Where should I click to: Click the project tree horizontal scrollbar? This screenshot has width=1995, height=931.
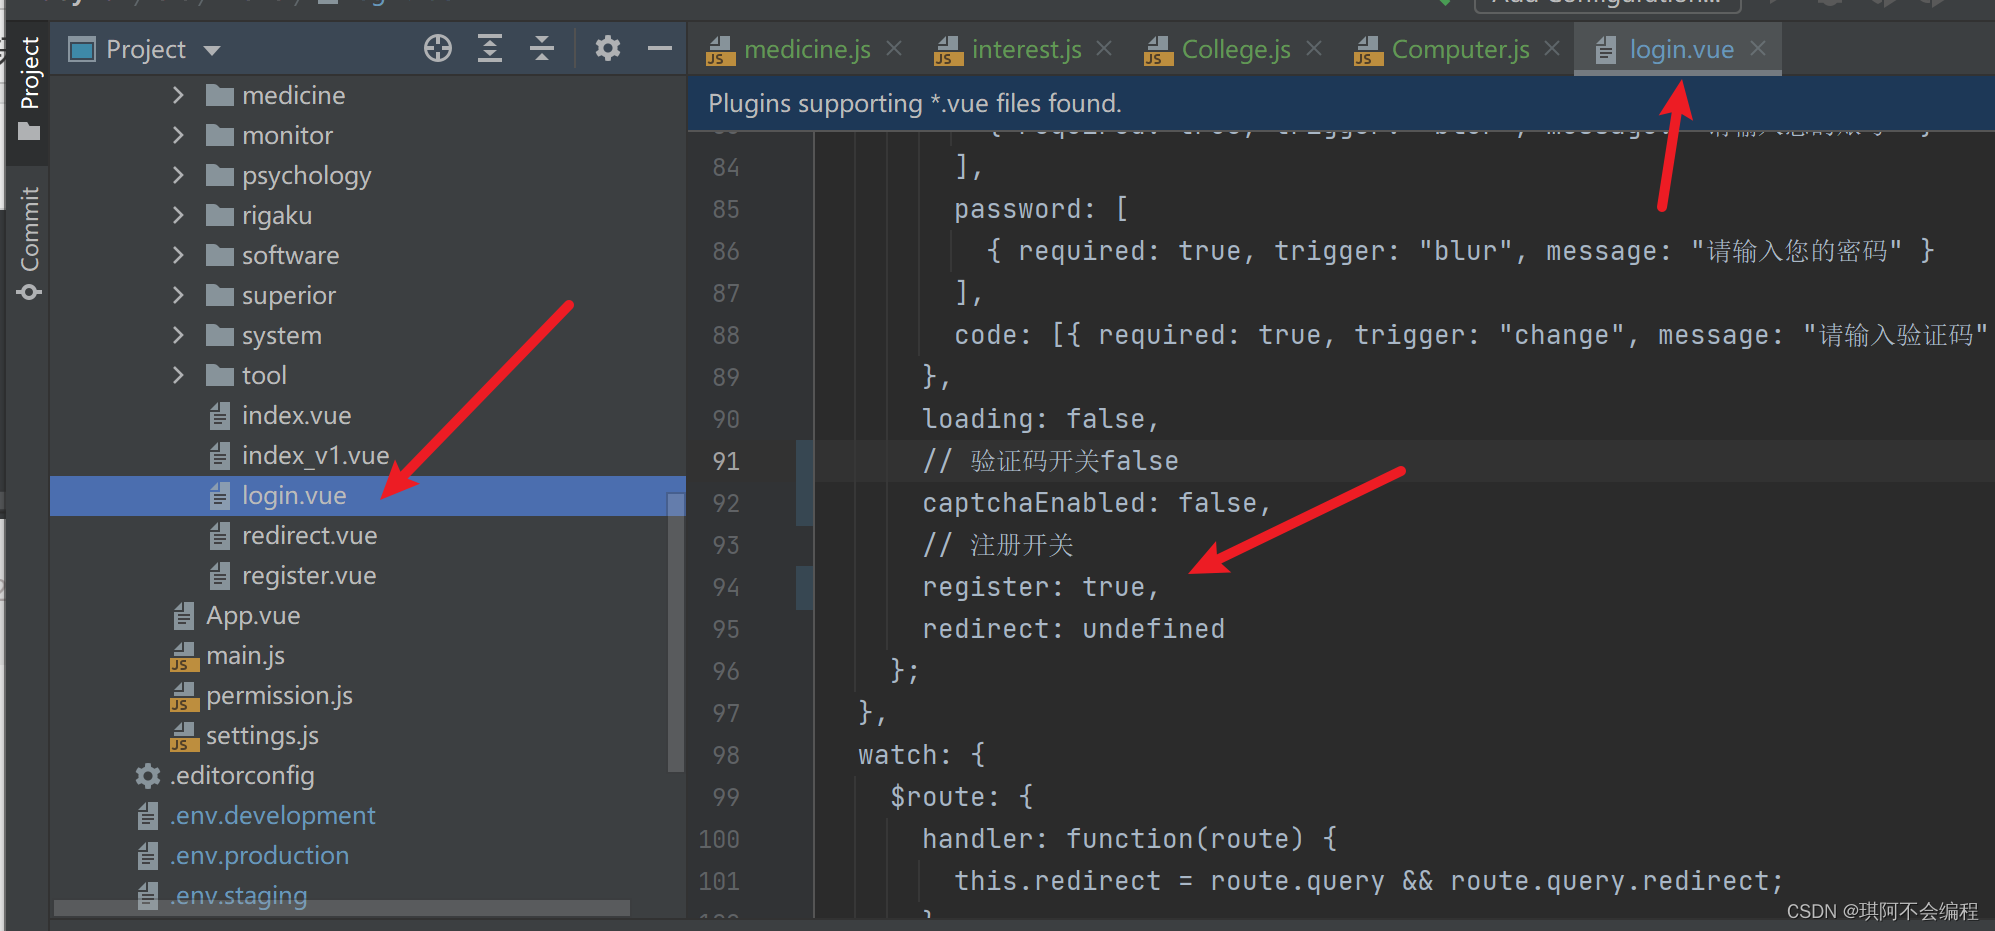tap(342, 907)
